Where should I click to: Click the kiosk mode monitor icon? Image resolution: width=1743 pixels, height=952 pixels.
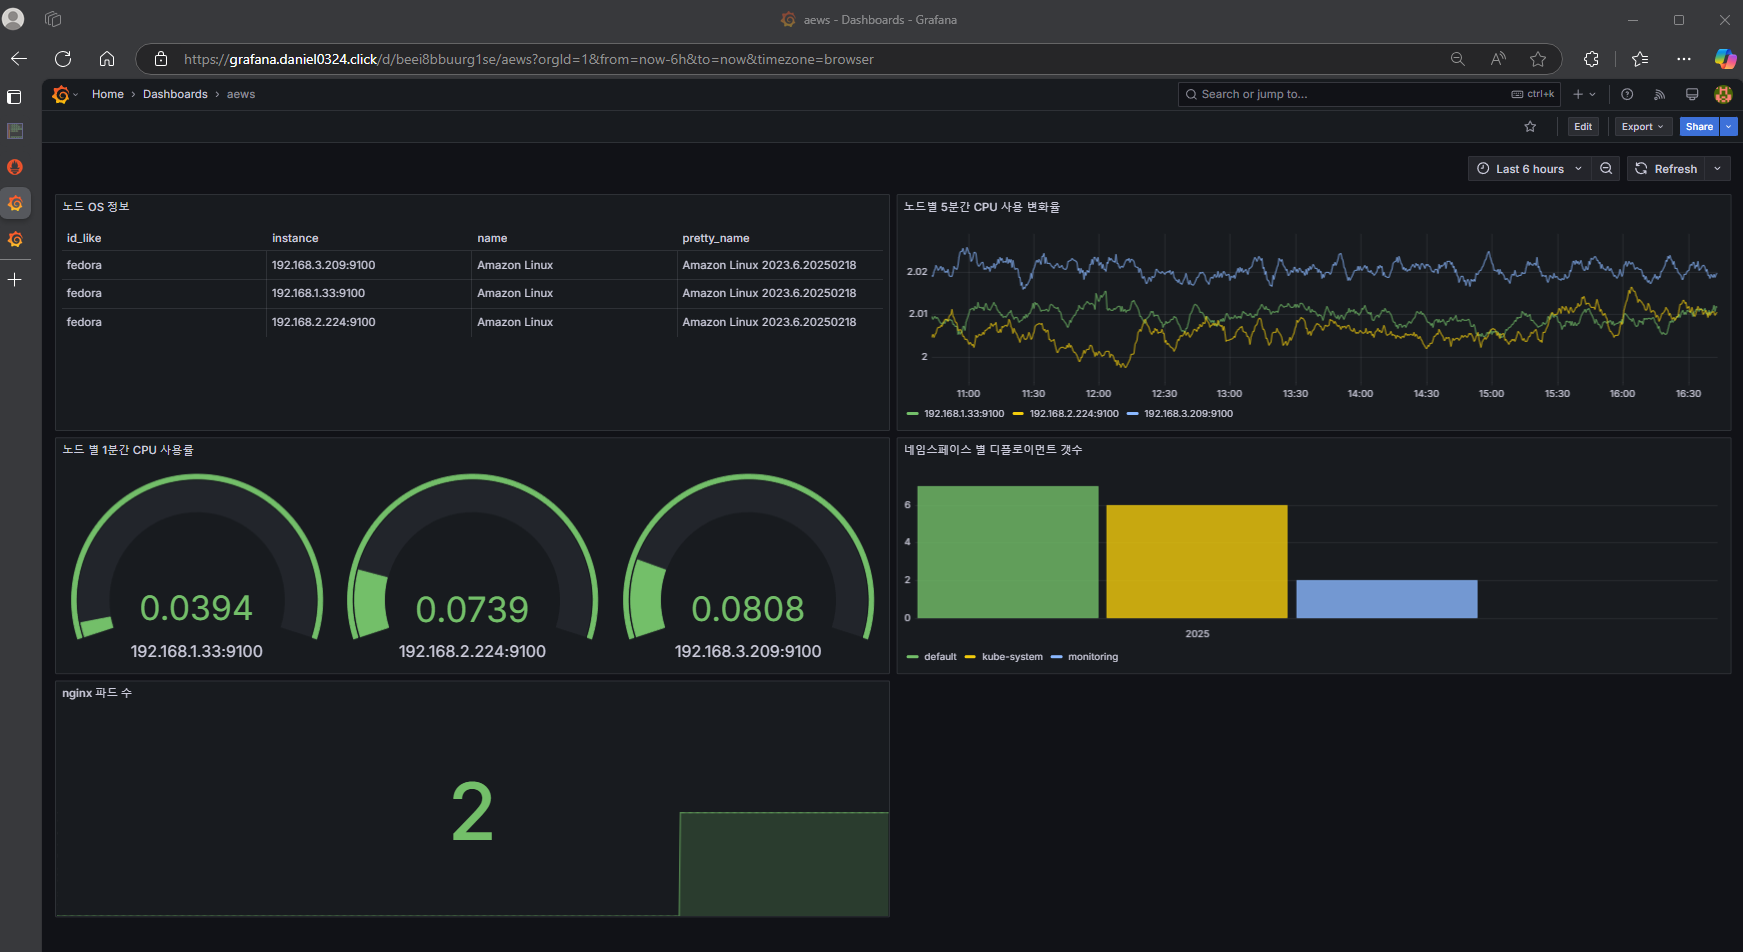tap(1692, 94)
